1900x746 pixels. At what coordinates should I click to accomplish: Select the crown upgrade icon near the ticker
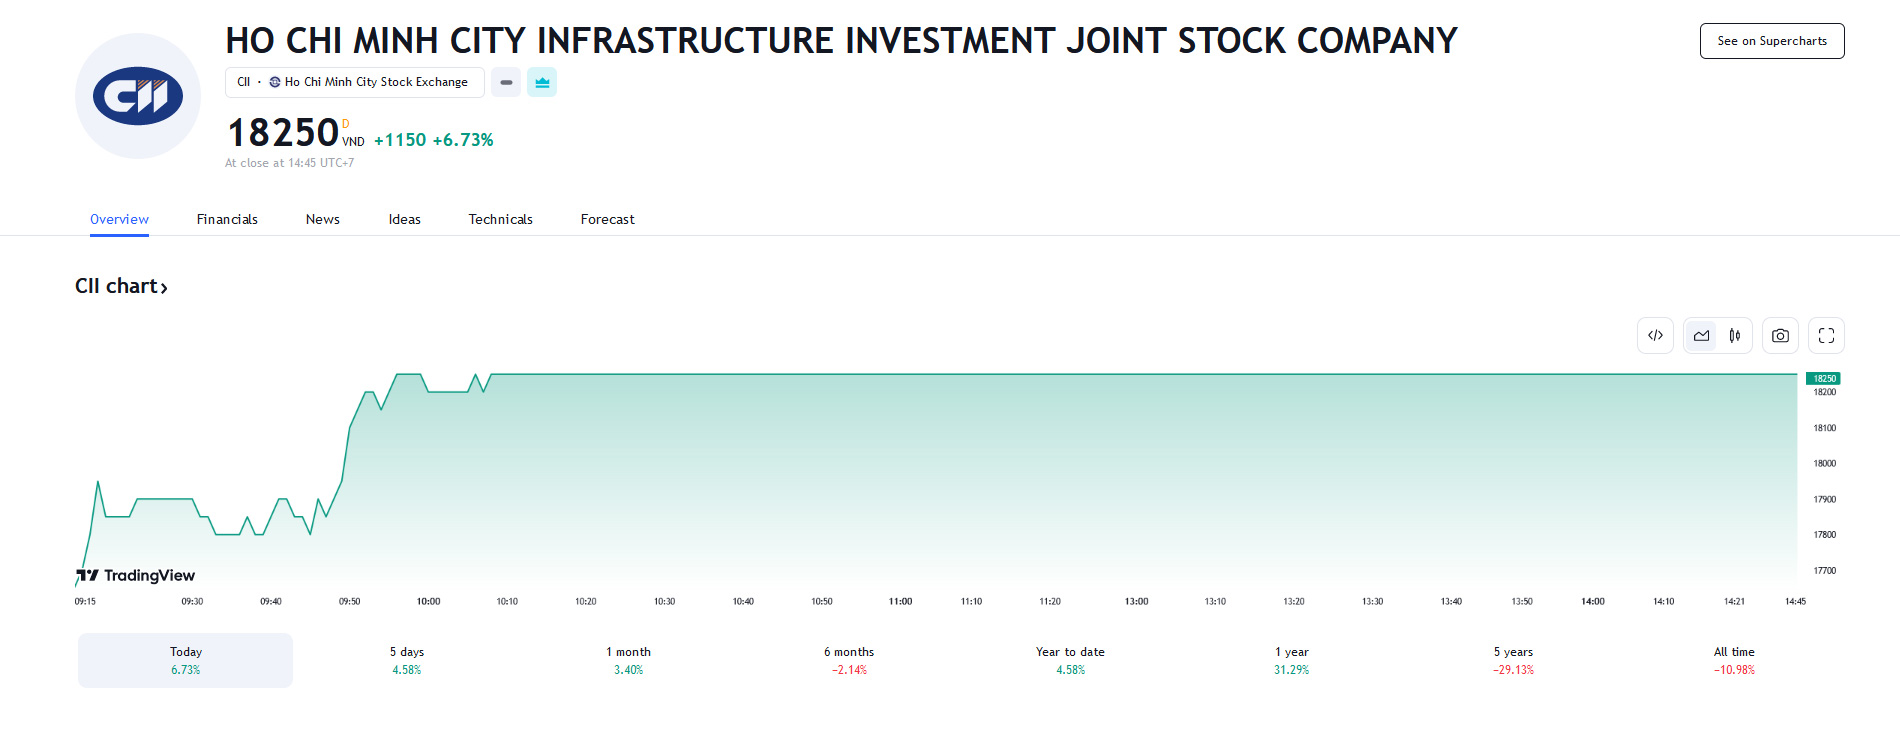(542, 82)
